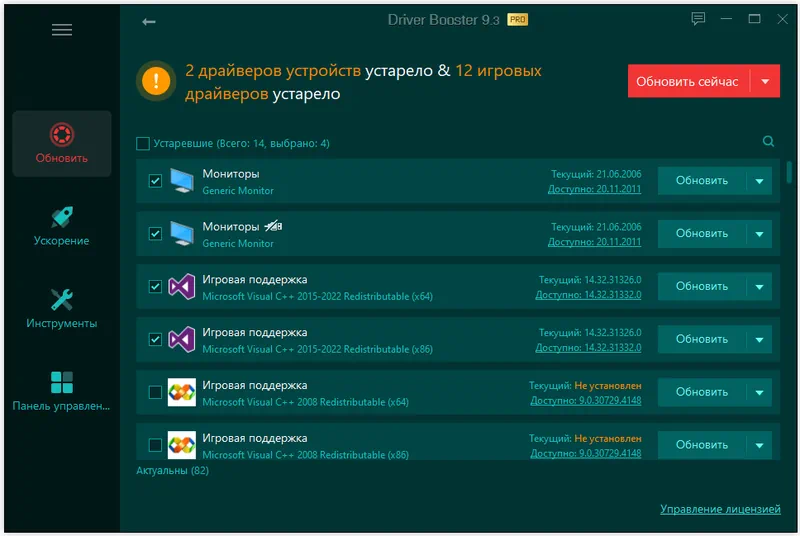Click the icon of C++ 2008 (x86)

pyautogui.click(x=182, y=445)
